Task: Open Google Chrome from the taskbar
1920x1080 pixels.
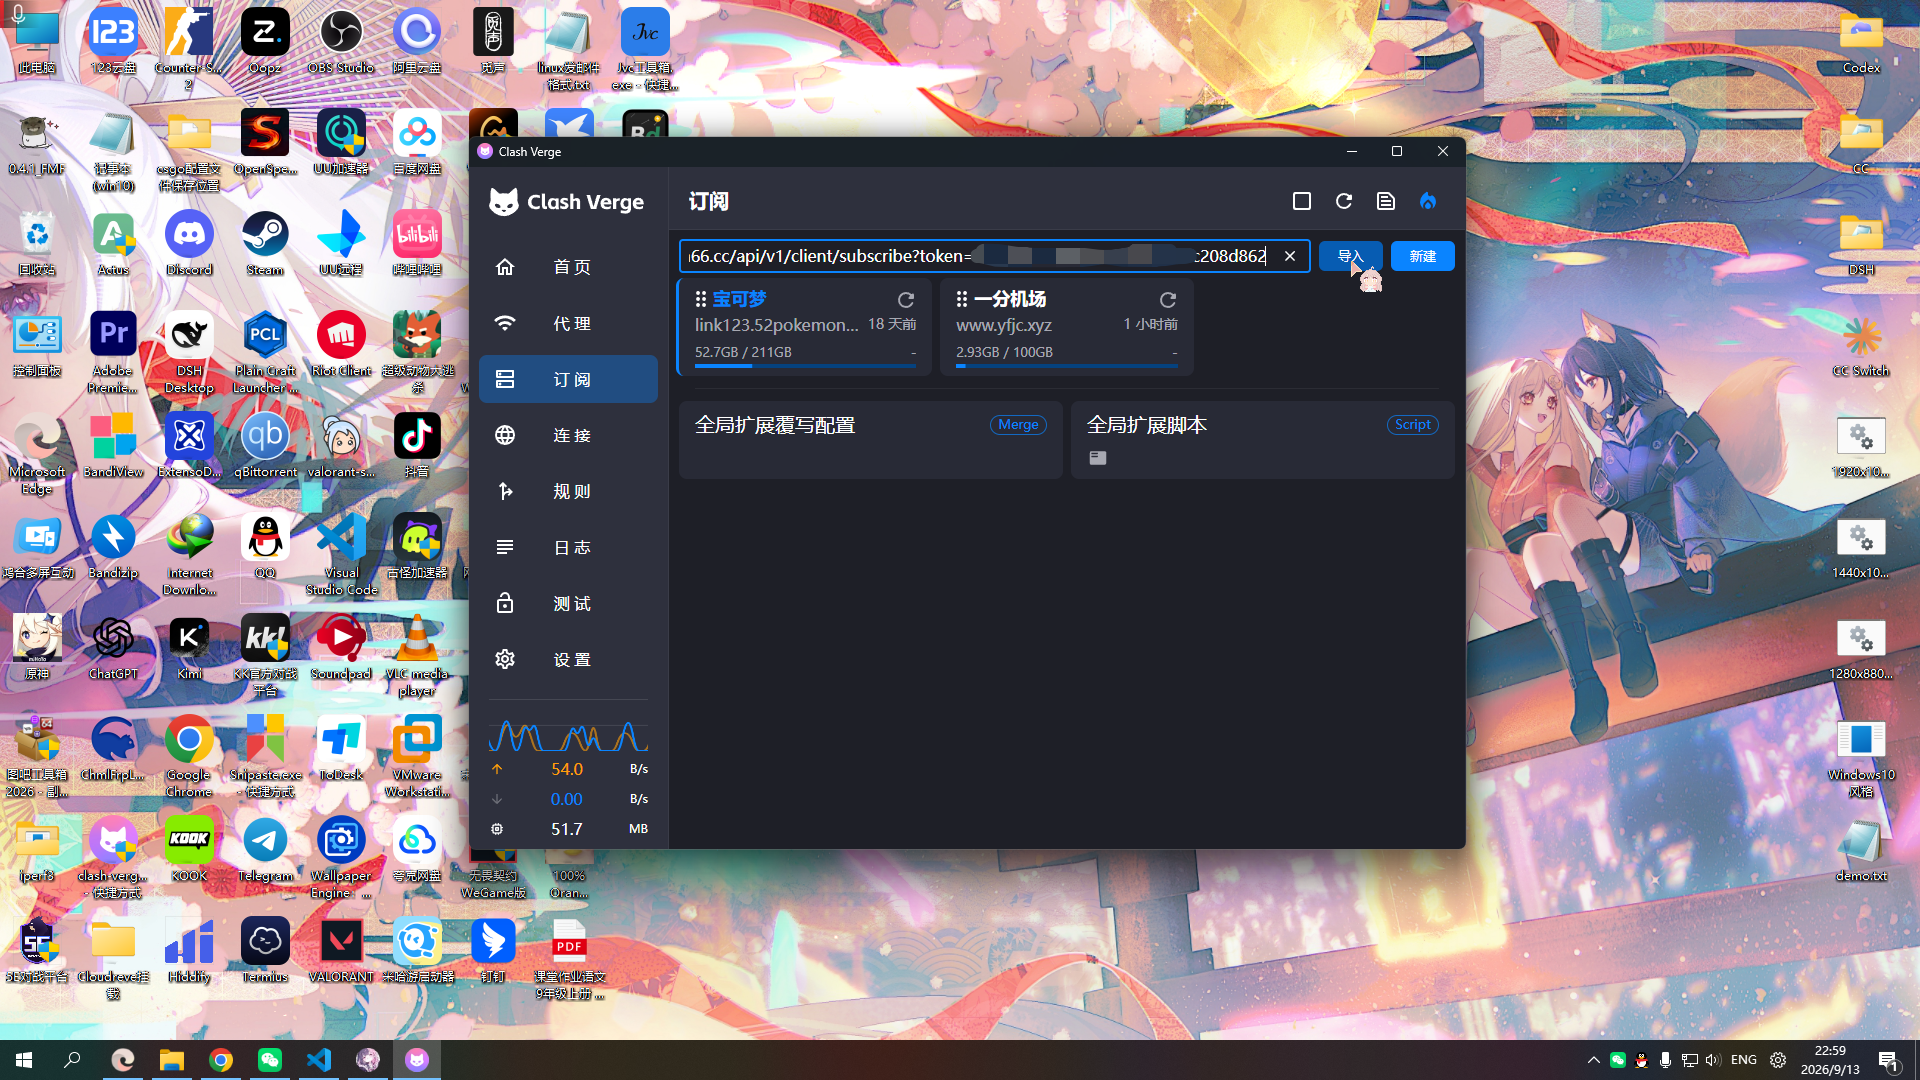Action: [x=221, y=1060]
